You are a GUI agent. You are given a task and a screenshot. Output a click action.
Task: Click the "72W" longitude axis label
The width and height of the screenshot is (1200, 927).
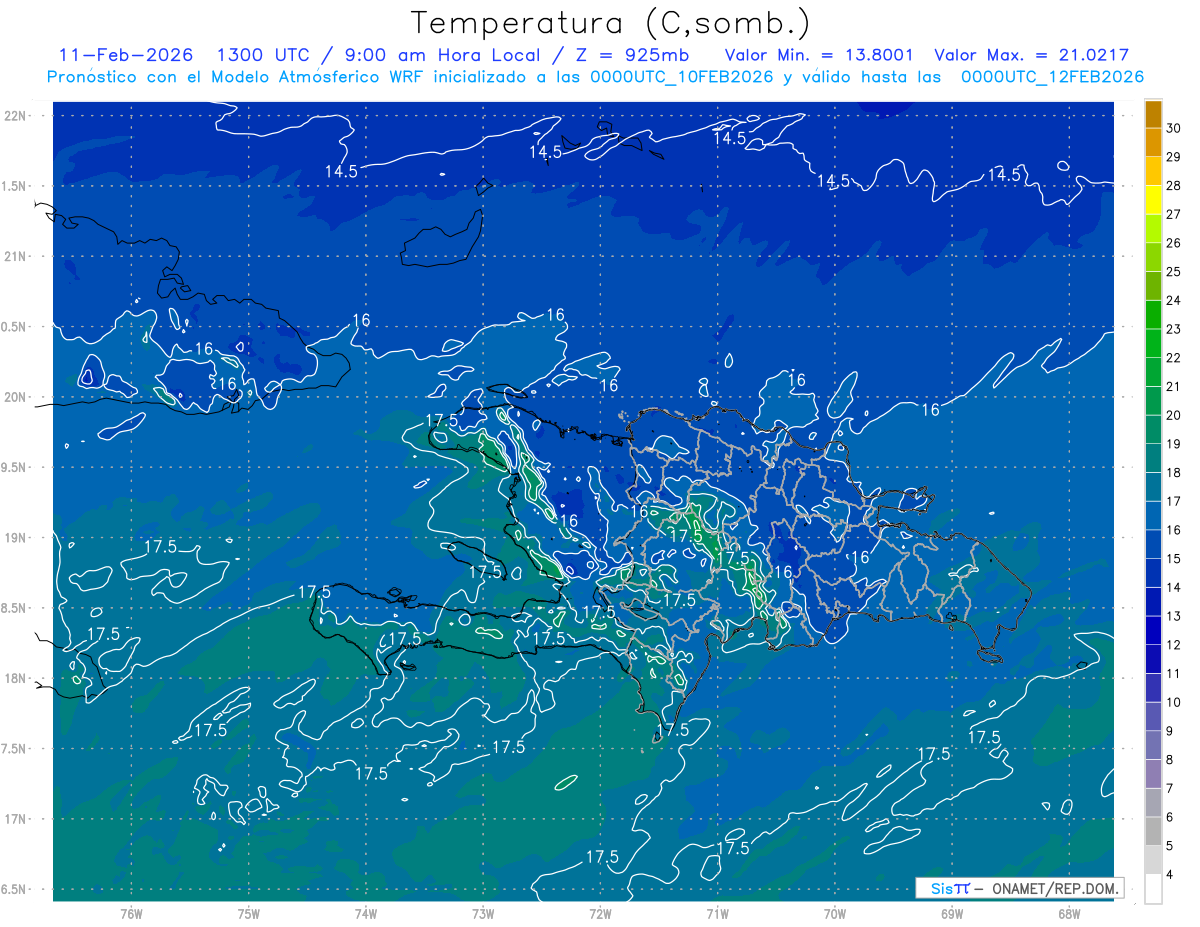600,914
